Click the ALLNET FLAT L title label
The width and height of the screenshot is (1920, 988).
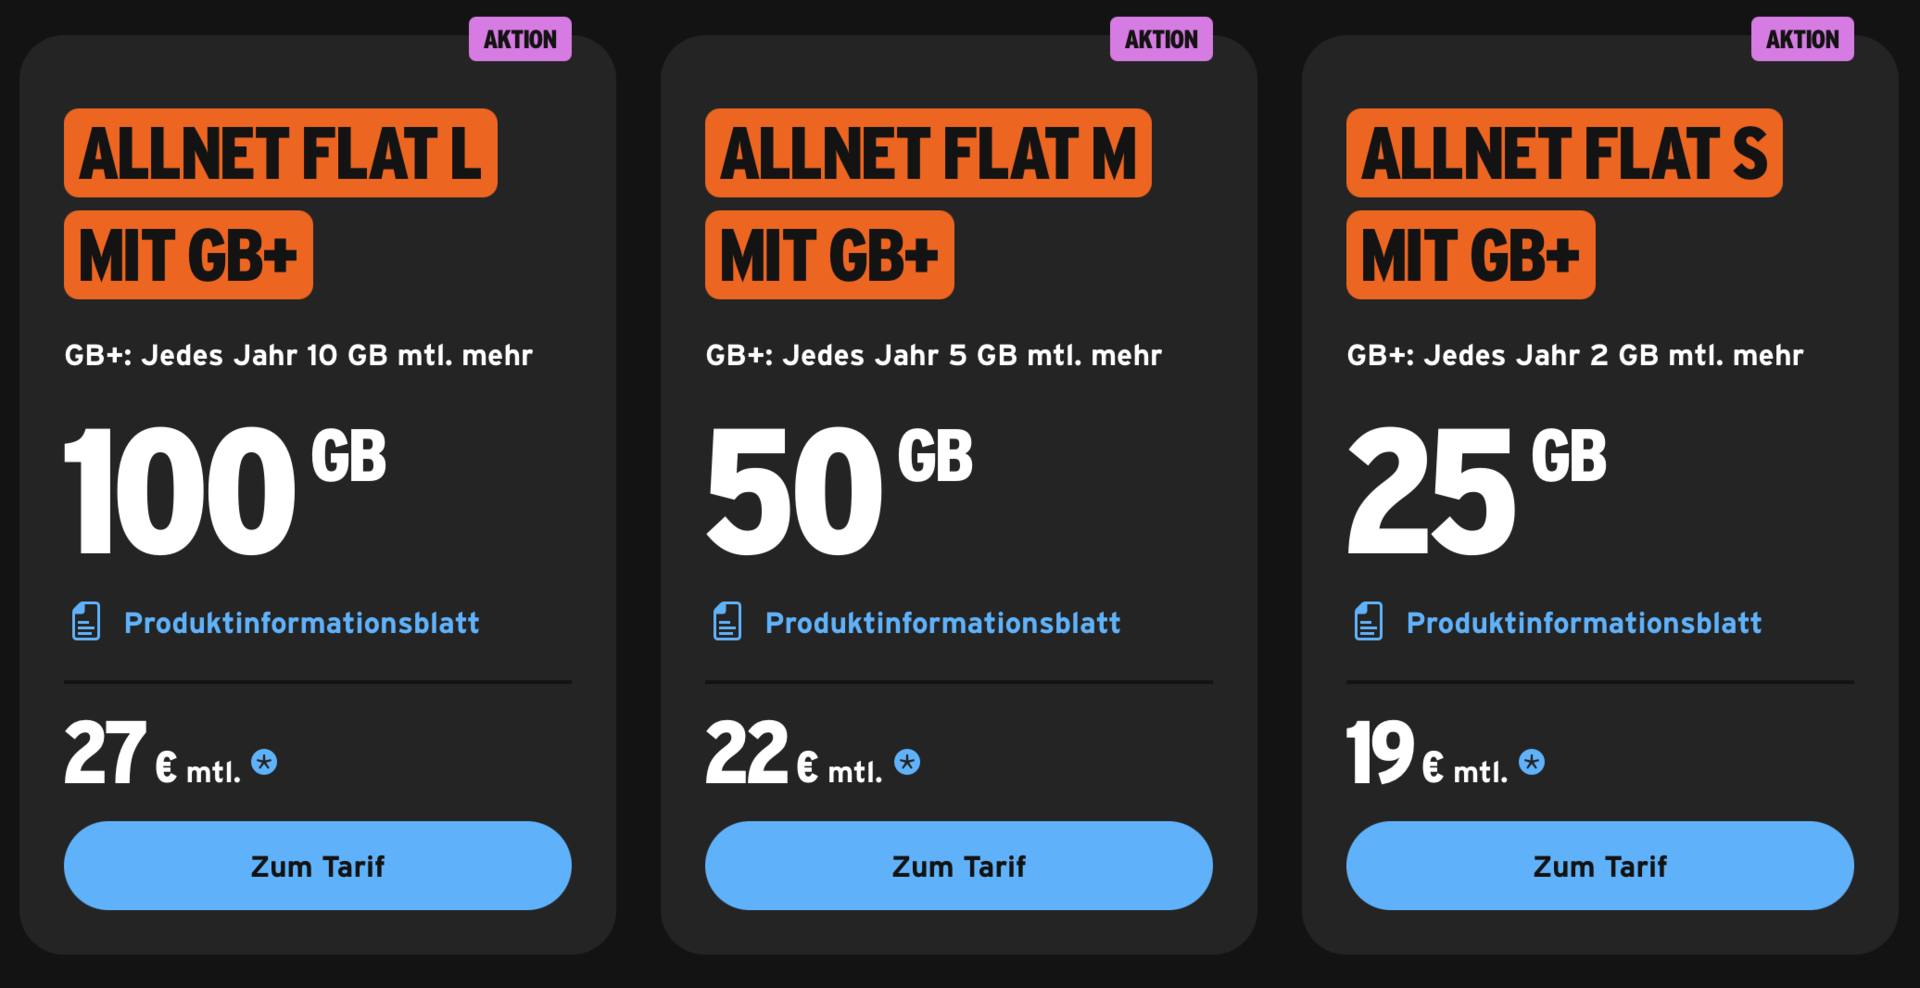click(x=280, y=153)
